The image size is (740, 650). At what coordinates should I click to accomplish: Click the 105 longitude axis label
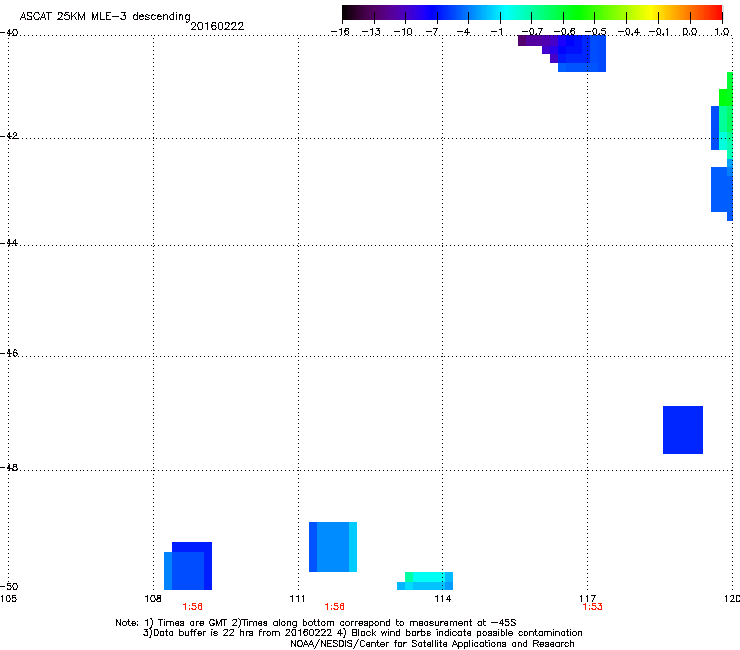(x=8, y=599)
